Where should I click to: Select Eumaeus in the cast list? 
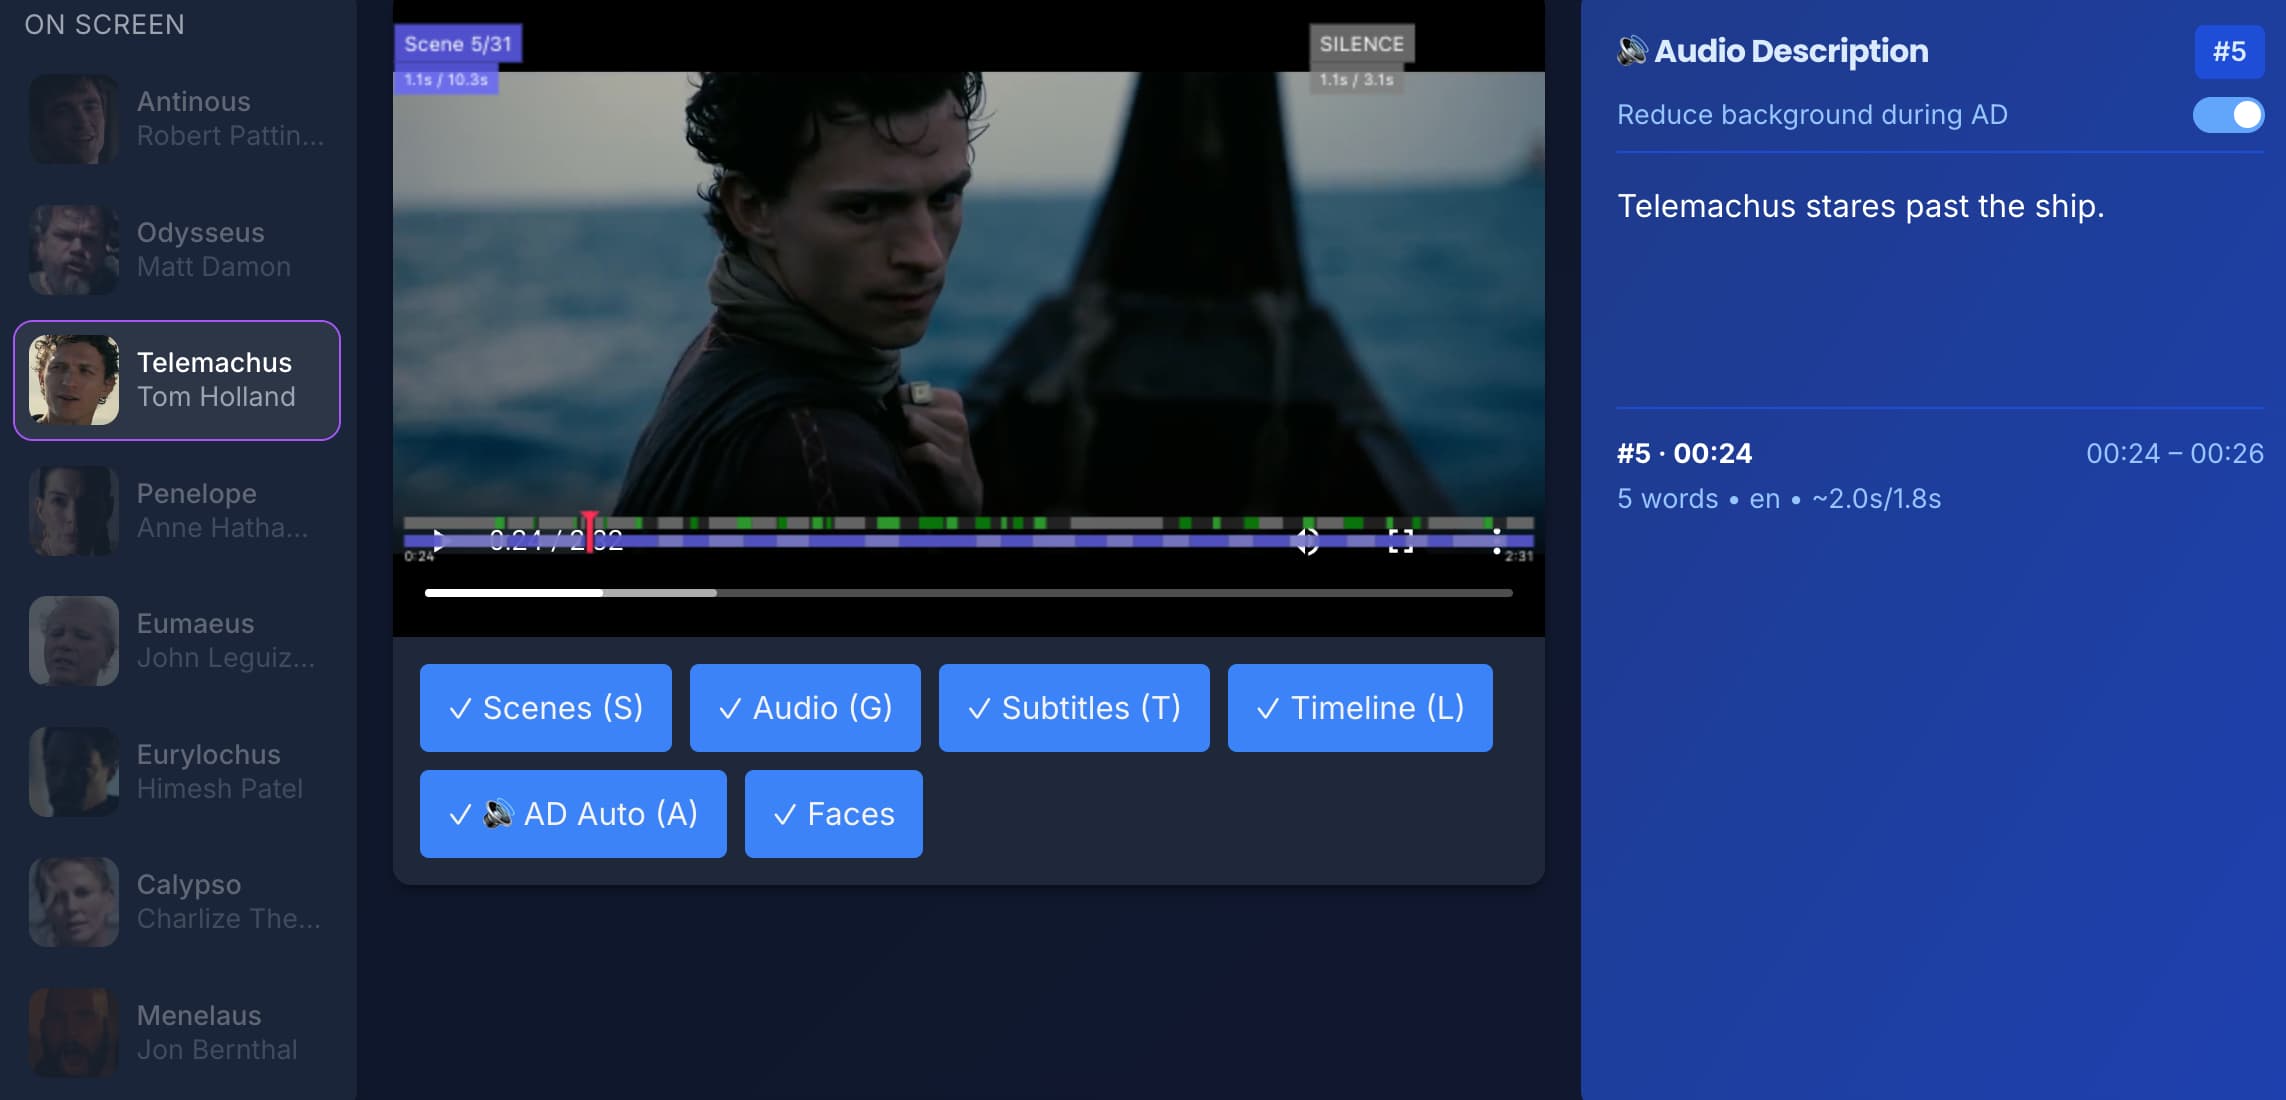tap(177, 641)
